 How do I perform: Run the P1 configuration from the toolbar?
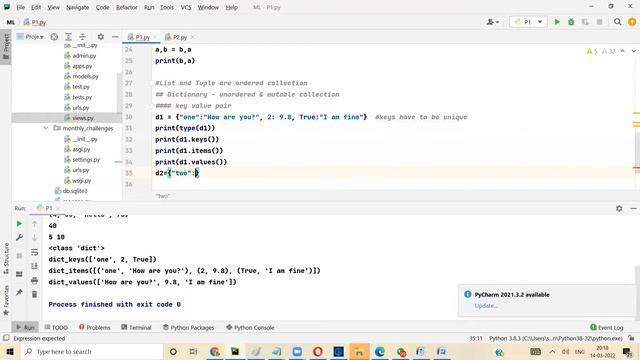click(x=557, y=22)
